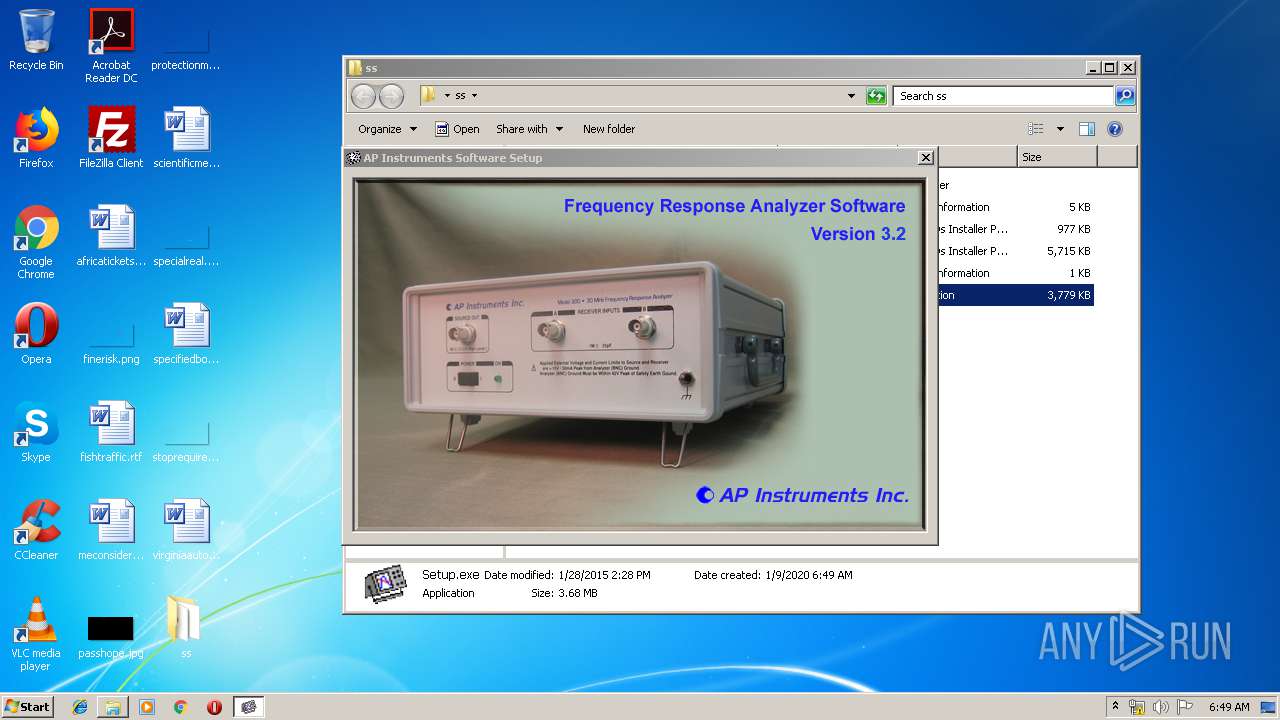The width and height of the screenshot is (1280, 720).
Task: Sort files by the Size column header
Action: [1057, 157]
